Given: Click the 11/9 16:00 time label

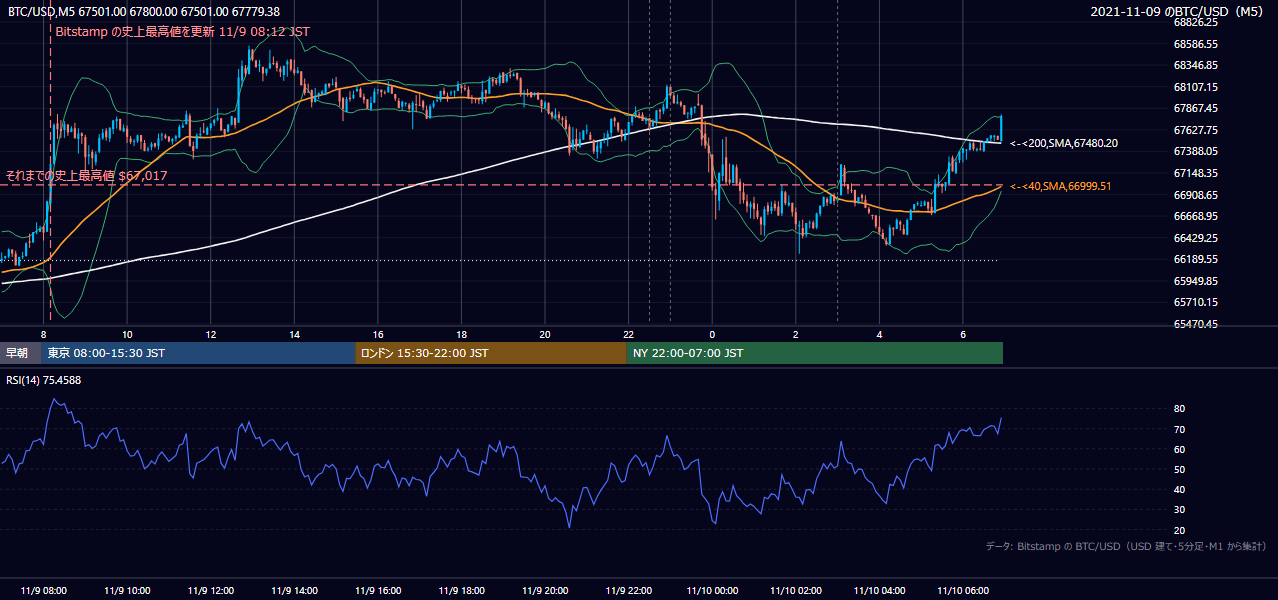Looking at the screenshot, I should (378, 590).
